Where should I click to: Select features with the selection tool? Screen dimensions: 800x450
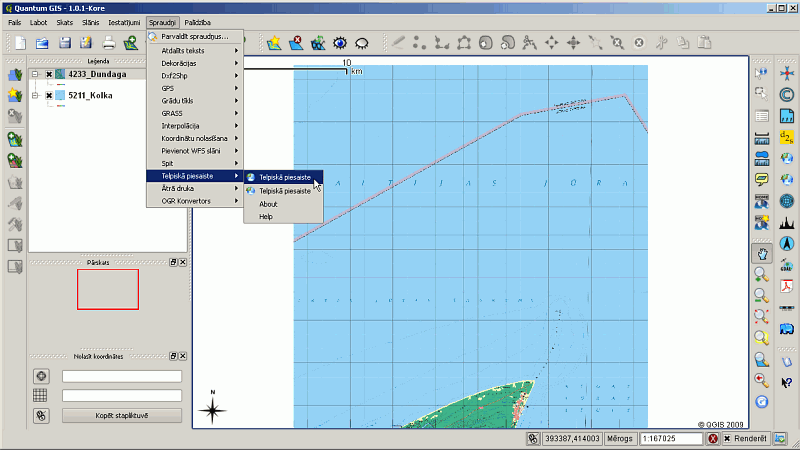pos(761,94)
